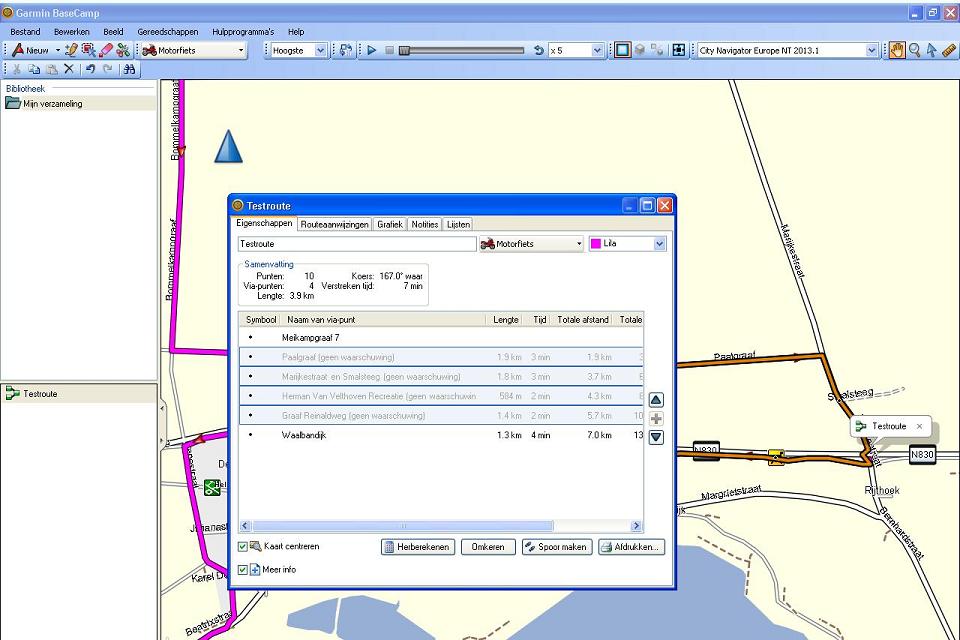Select the Meikampgraaf 7 via-point row
This screenshot has height=640, width=960.
pos(441,337)
